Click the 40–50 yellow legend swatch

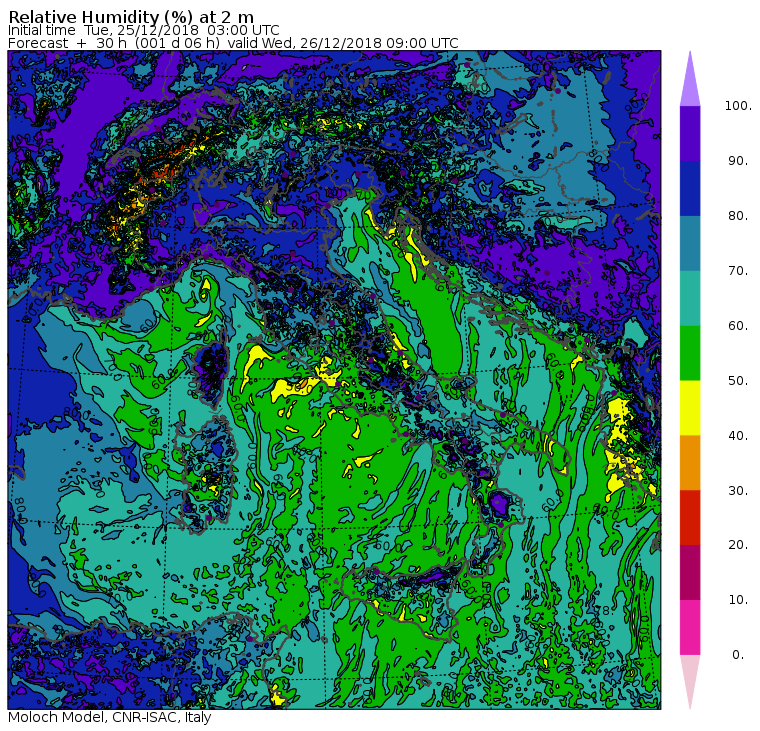pos(690,408)
